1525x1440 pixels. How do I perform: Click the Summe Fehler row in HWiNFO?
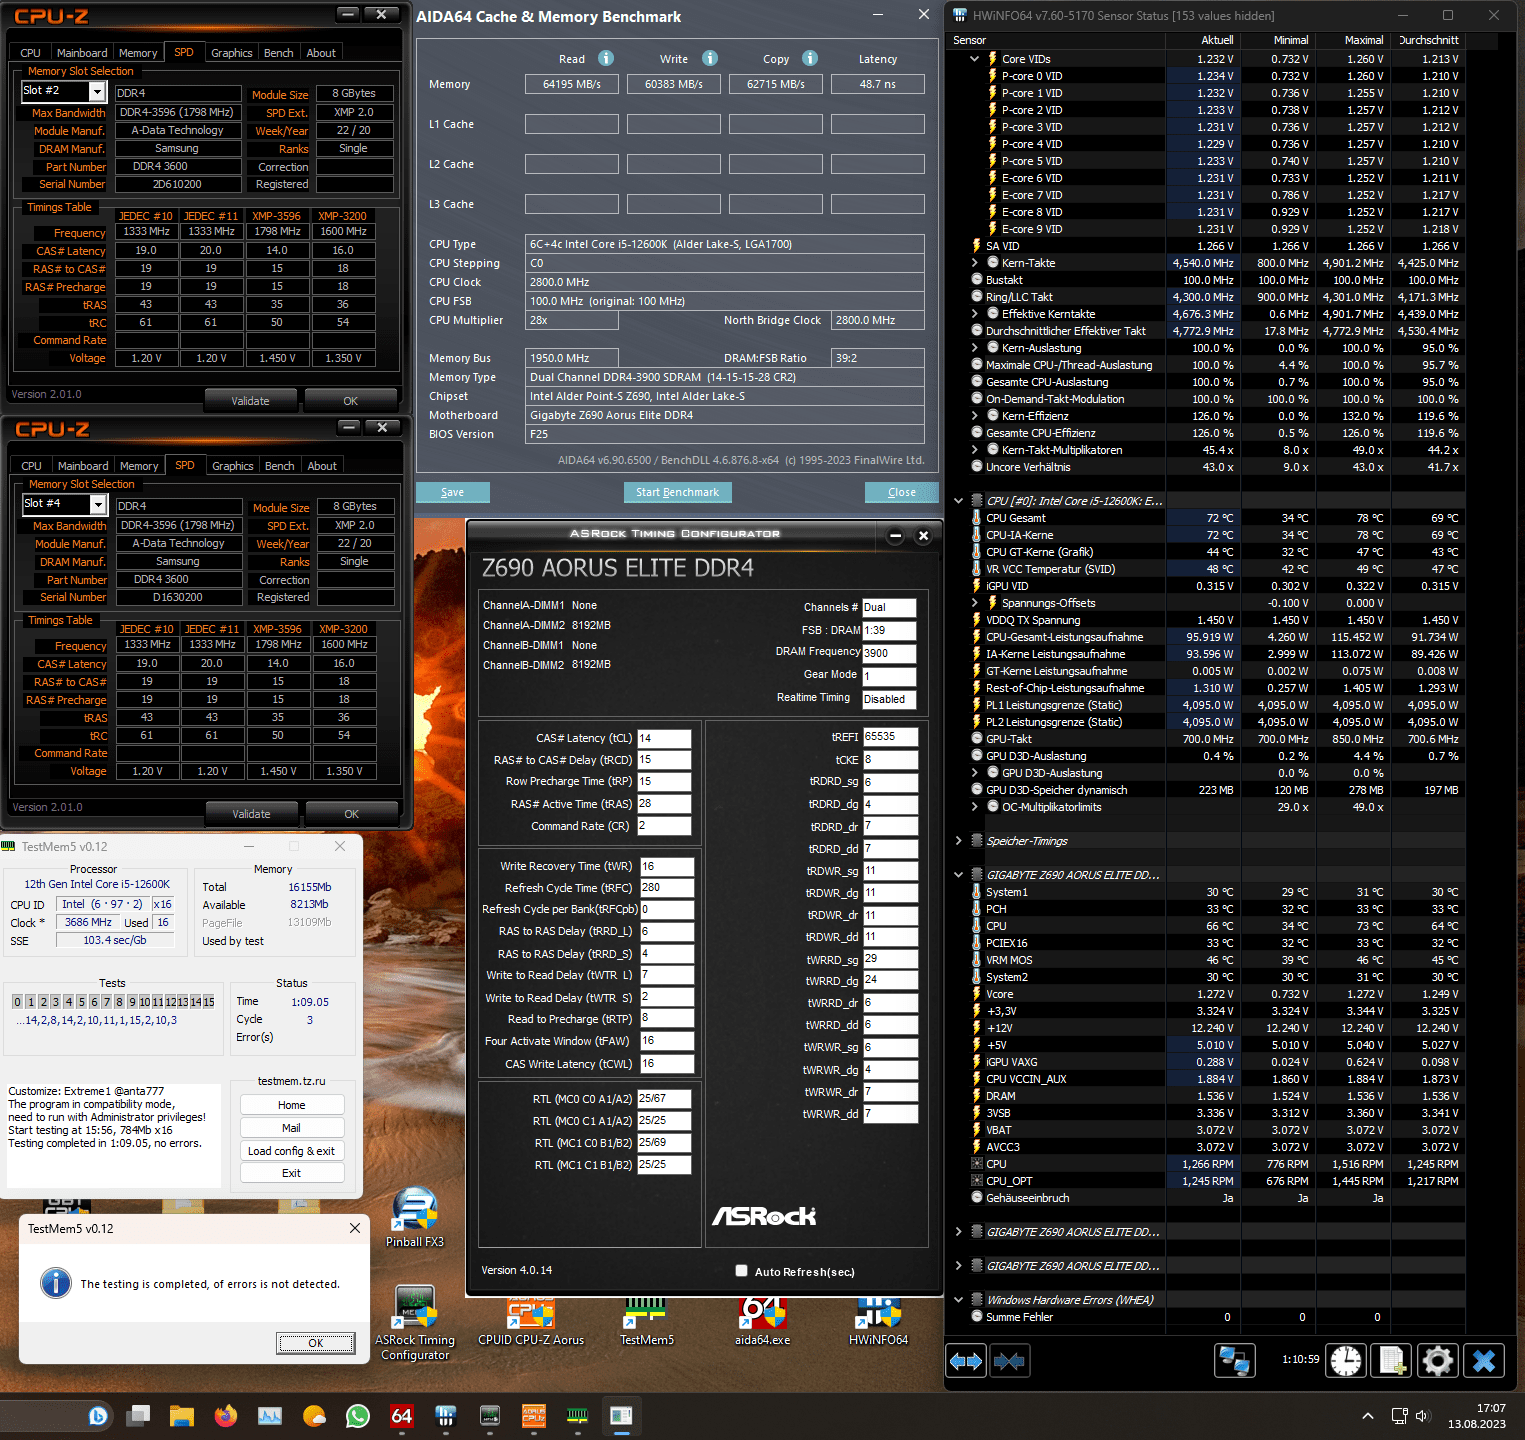pos(1207,1317)
